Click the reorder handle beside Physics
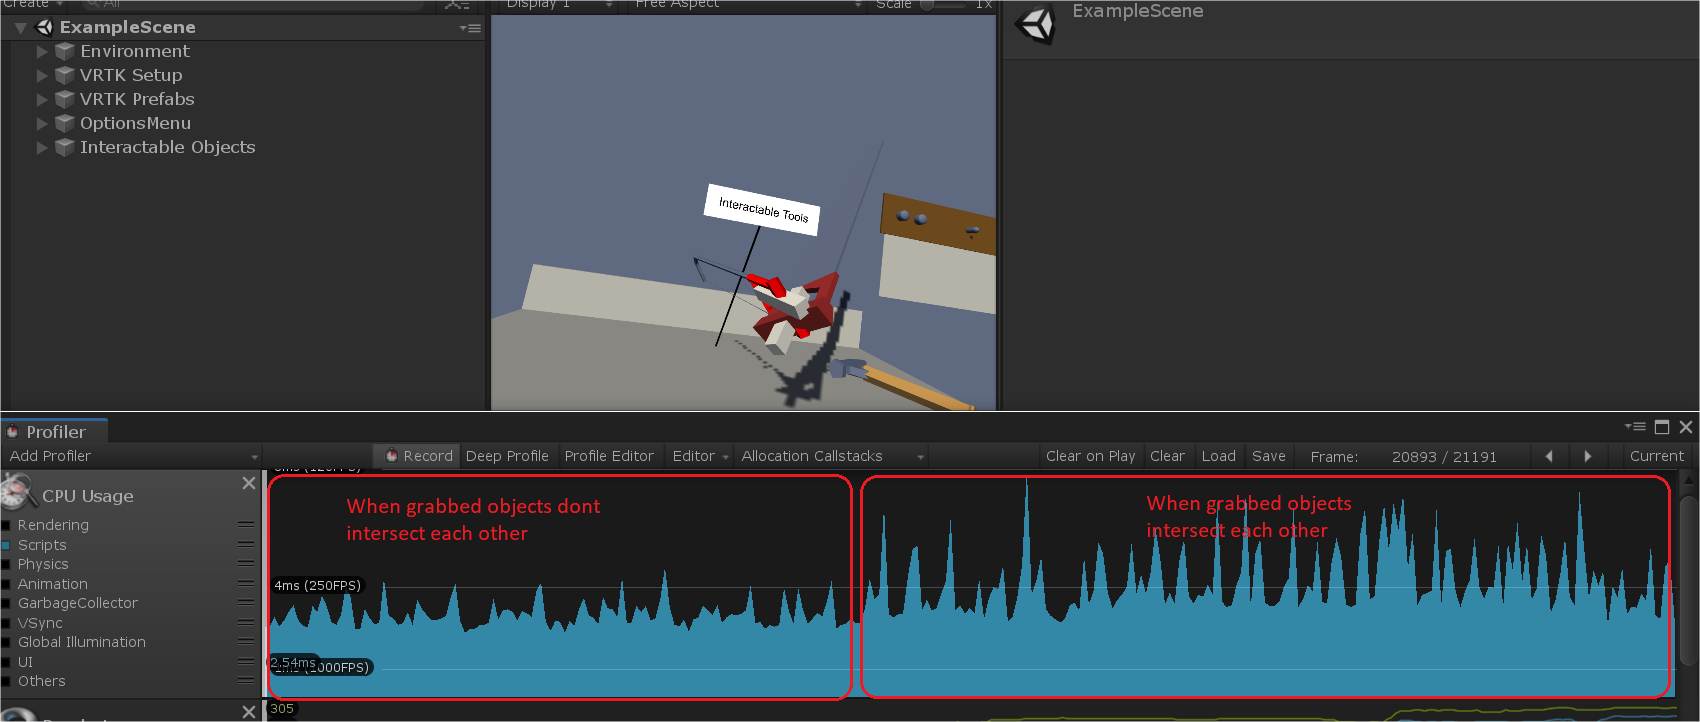This screenshot has height=722, width=1700. 246,564
